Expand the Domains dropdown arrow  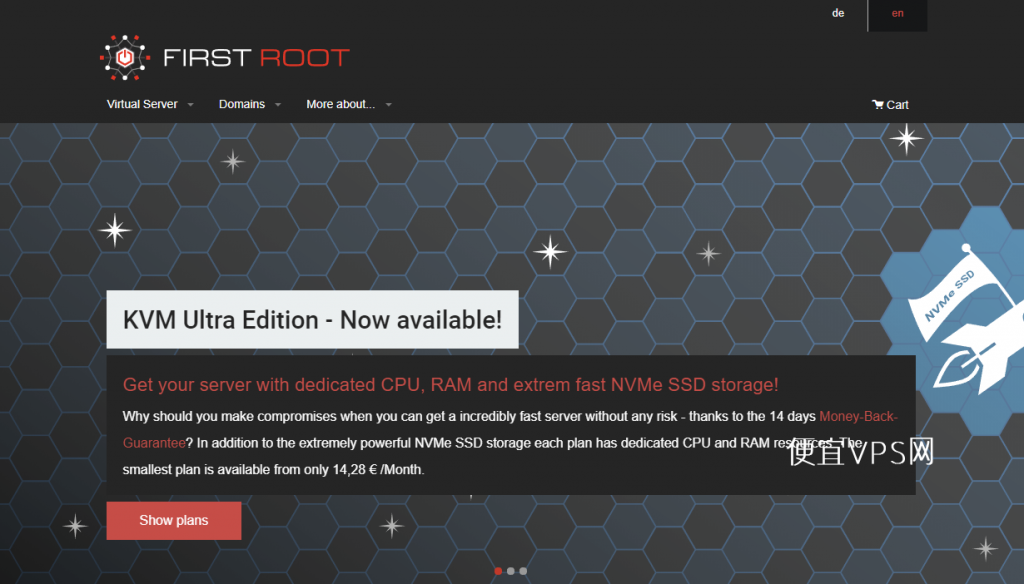point(278,105)
